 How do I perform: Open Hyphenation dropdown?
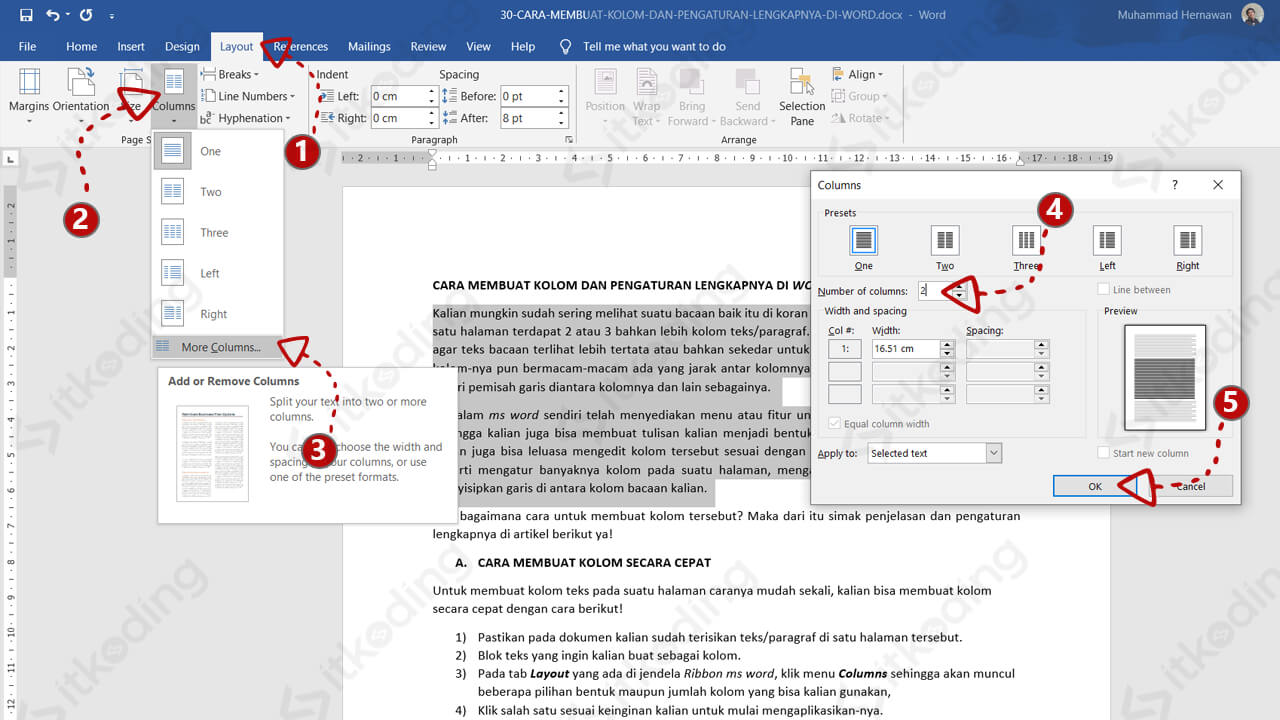coord(245,118)
